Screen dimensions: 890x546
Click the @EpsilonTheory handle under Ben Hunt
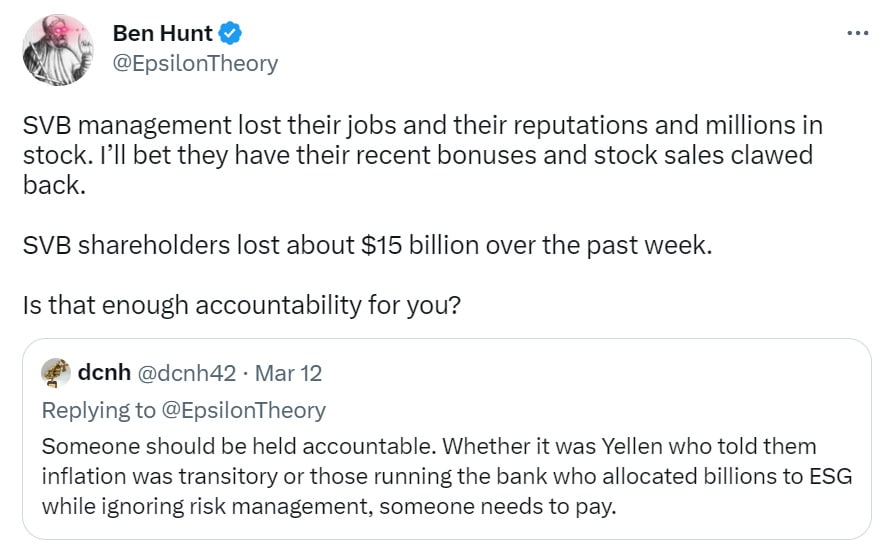pyautogui.click(x=194, y=64)
